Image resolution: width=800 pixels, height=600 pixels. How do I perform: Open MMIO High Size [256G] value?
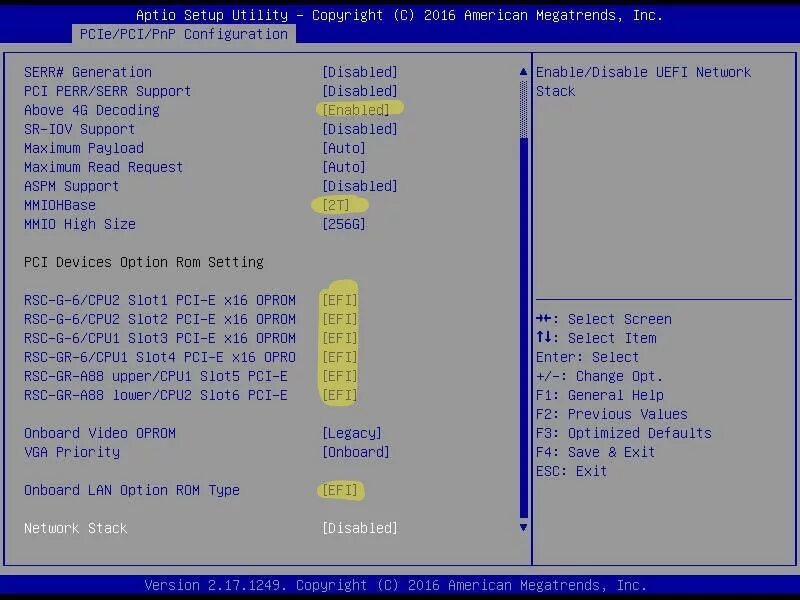tap(344, 224)
